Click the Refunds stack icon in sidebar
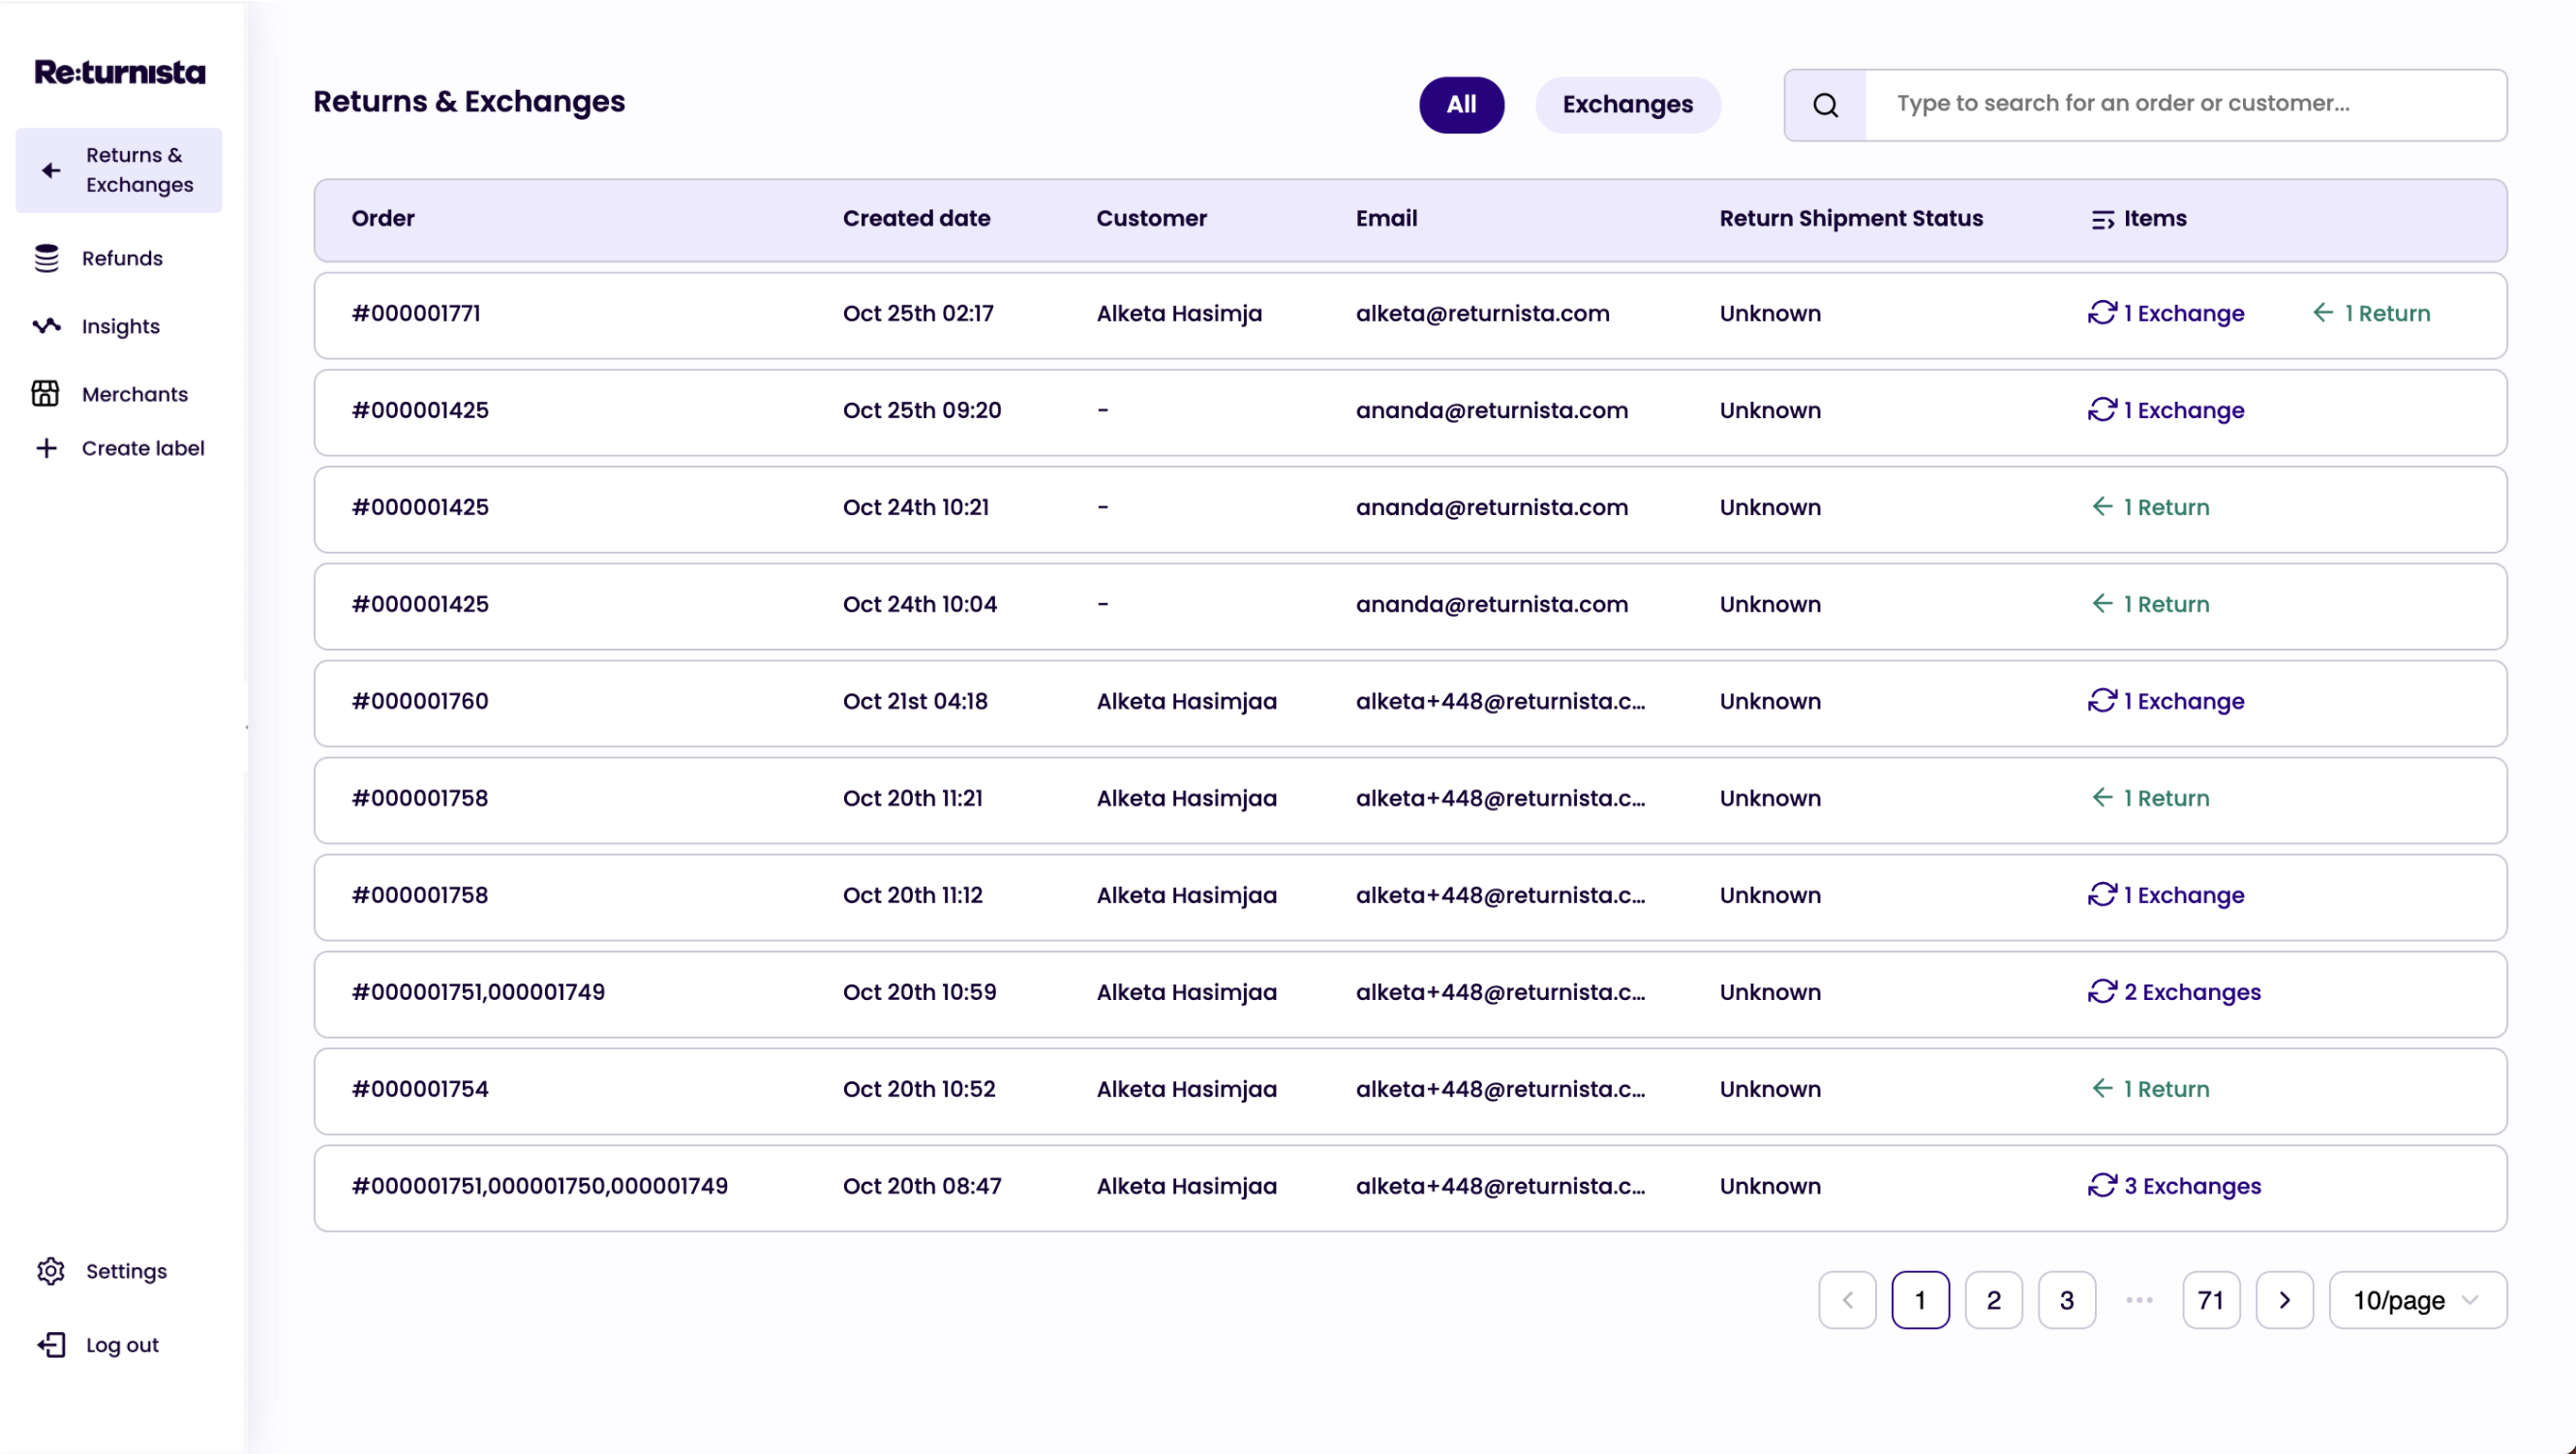2576x1454 pixels. click(46, 258)
